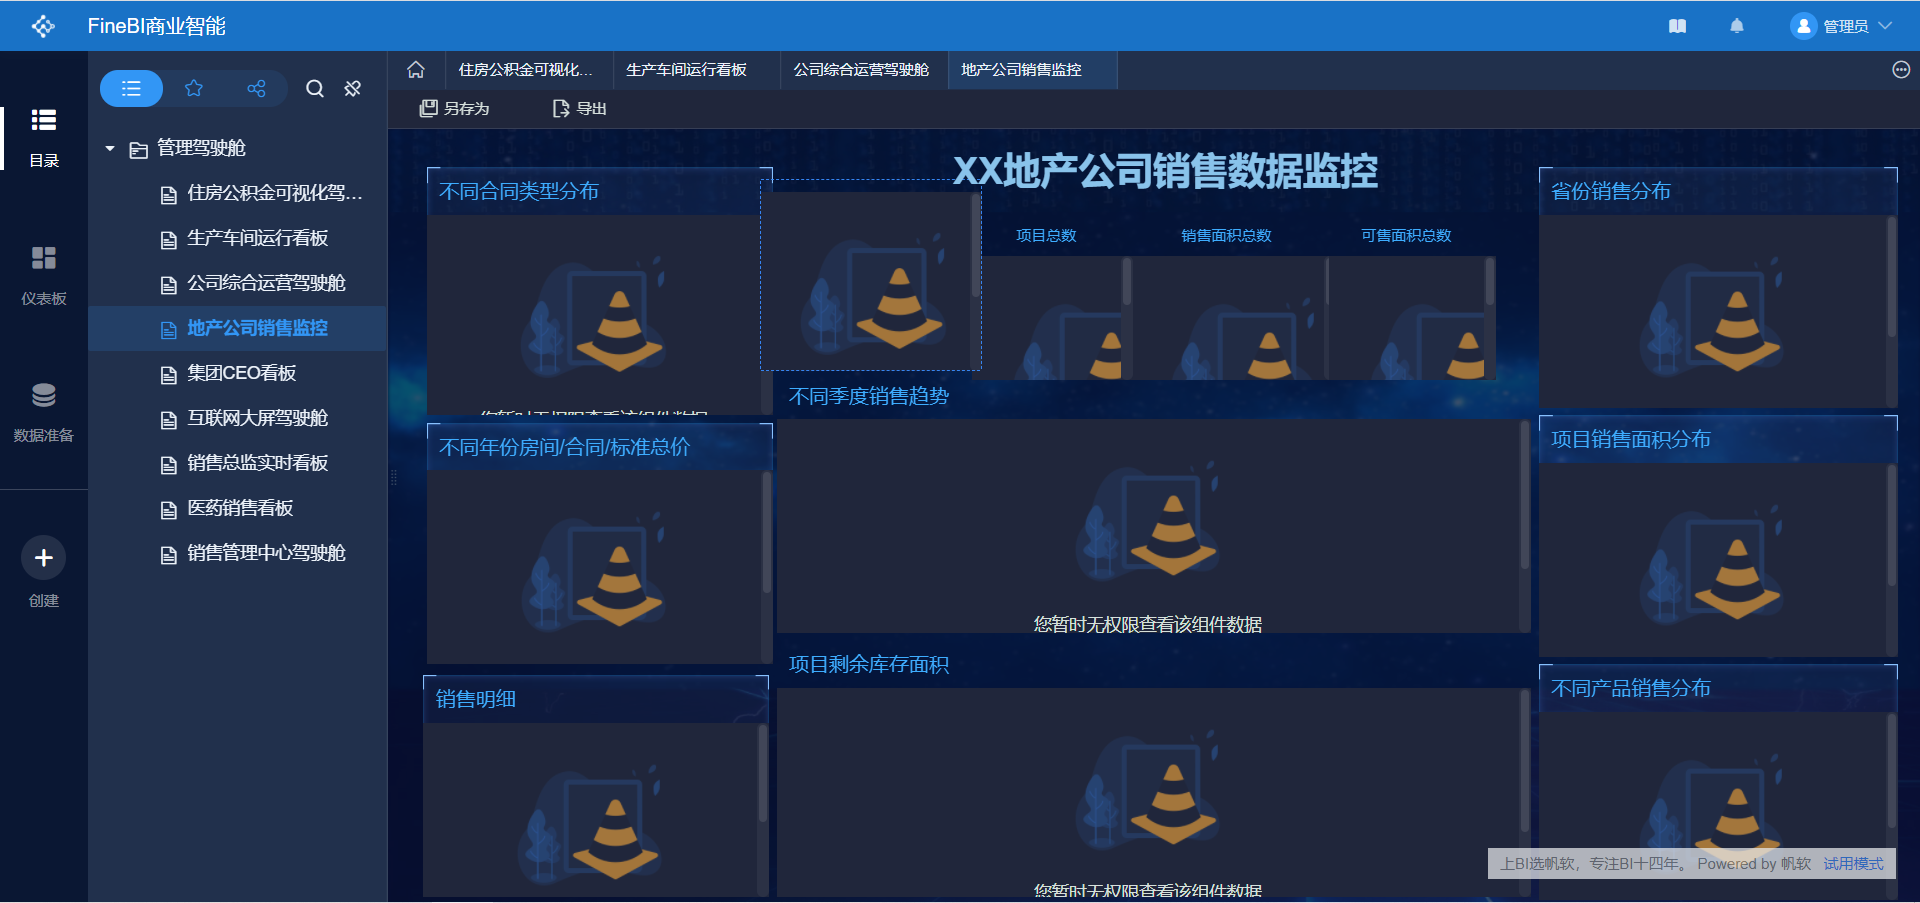Image resolution: width=1920 pixels, height=903 pixels.
Task: Open the help documentation book icon
Action: pos(1678,26)
